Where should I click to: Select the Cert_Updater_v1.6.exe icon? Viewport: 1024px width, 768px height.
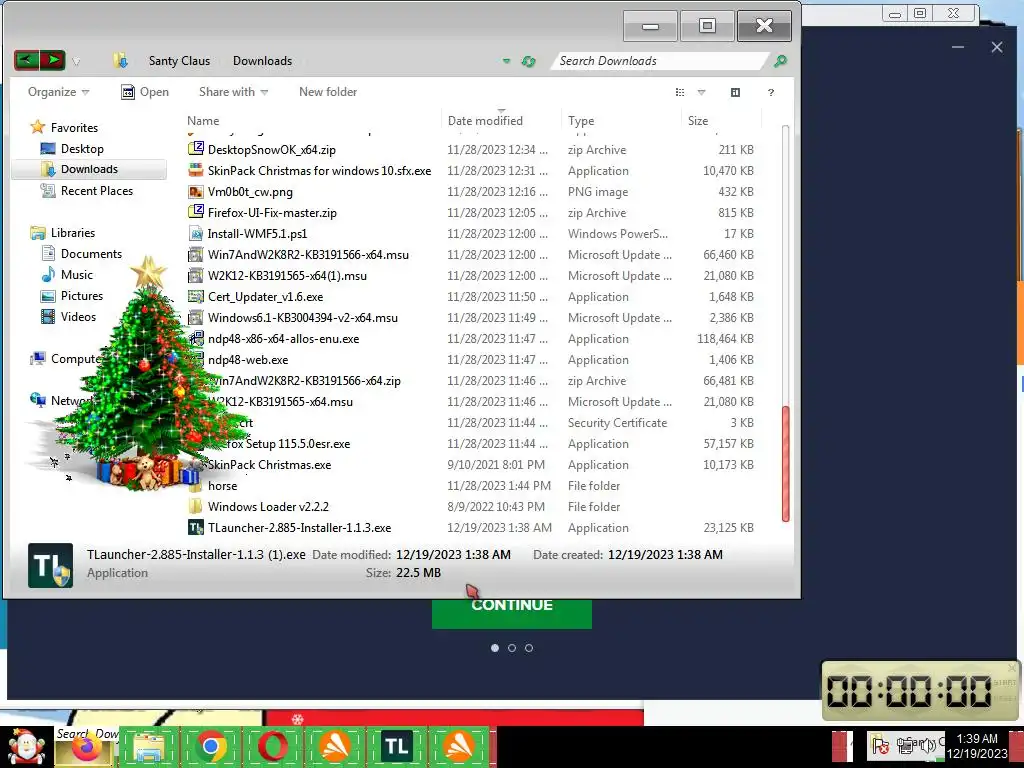195,296
